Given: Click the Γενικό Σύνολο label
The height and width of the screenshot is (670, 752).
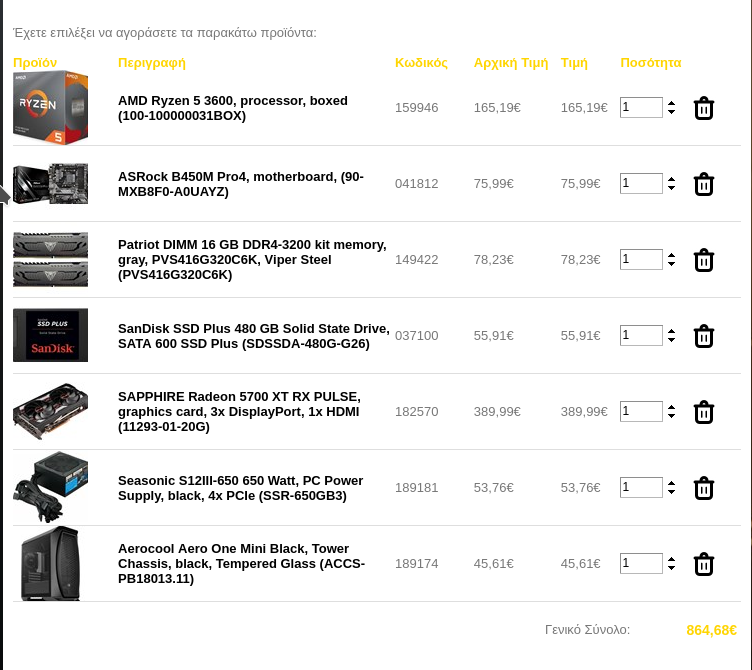Looking at the screenshot, I should [x=588, y=630].
